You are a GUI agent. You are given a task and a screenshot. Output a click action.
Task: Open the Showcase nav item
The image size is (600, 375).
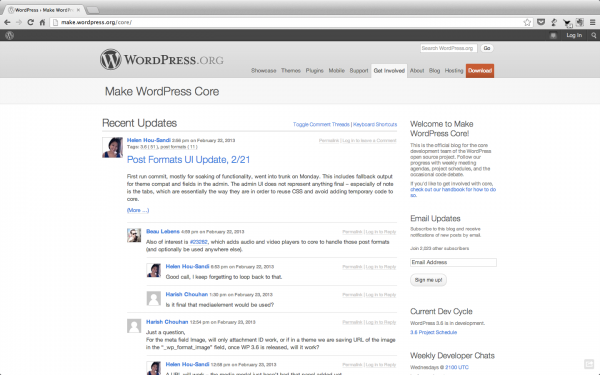point(264,70)
